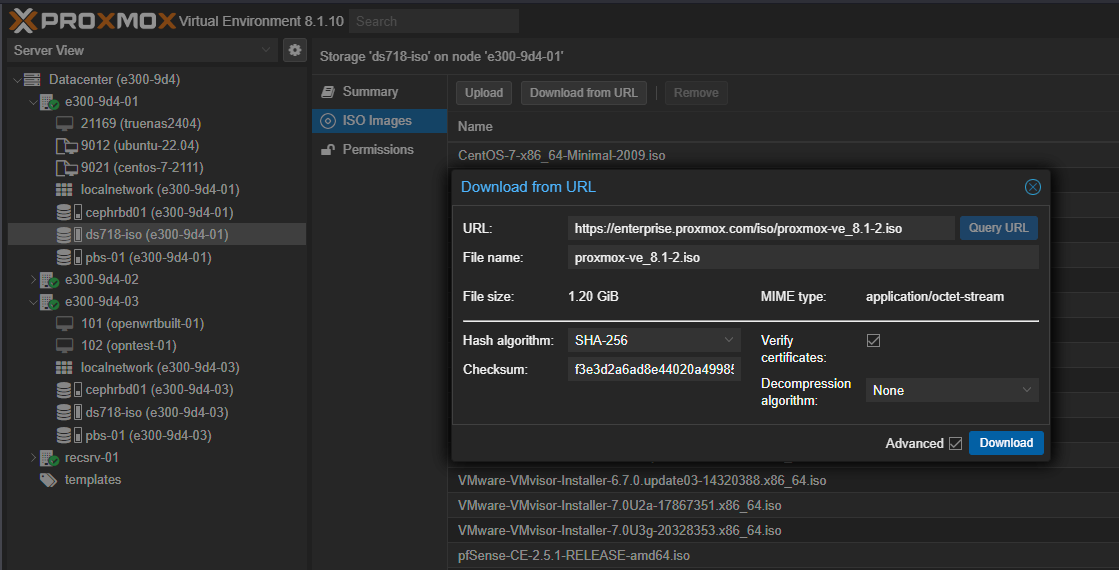
Task: Click grid icon of localnetwork (e300-9d4-03)
Action: click(65, 368)
